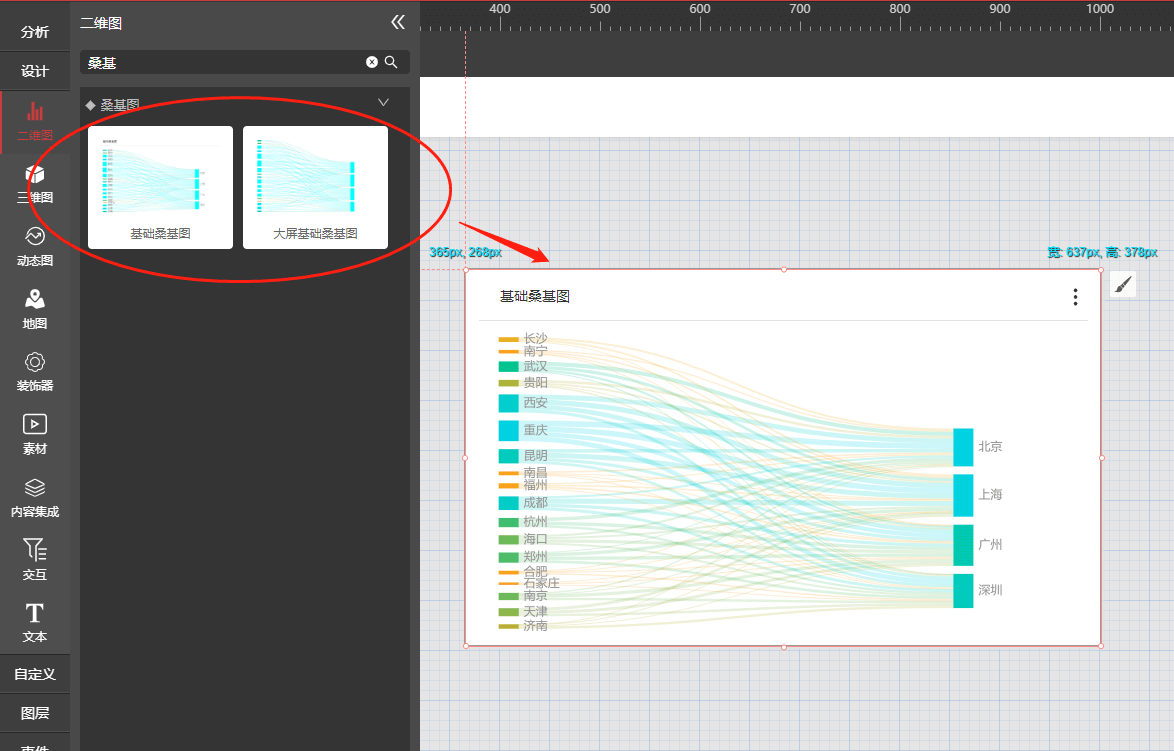Select the 大屏基础桑基图 thumbnail
Viewport: 1174px width, 751px height.
coord(315,187)
